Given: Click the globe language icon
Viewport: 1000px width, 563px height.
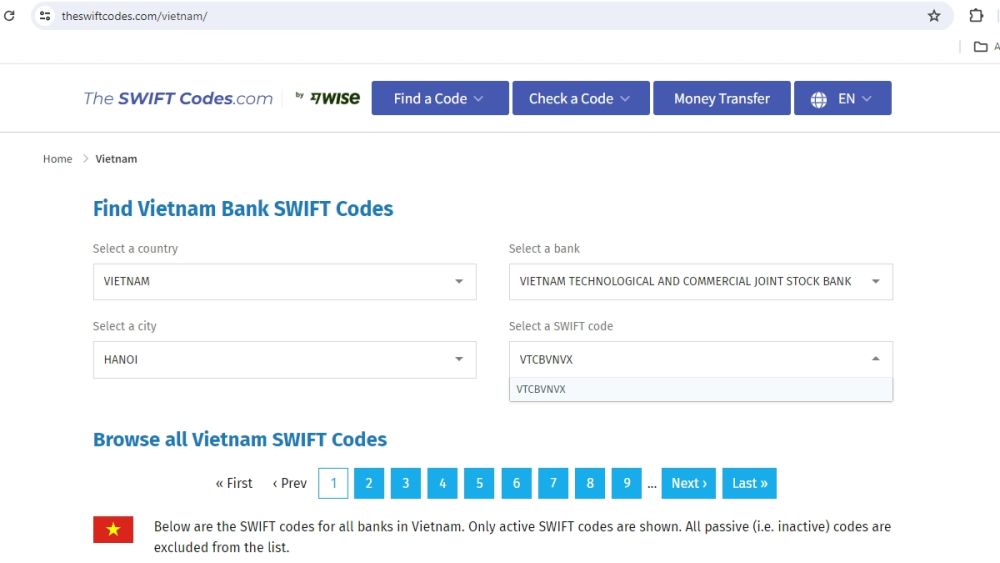Looking at the screenshot, I should (819, 99).
